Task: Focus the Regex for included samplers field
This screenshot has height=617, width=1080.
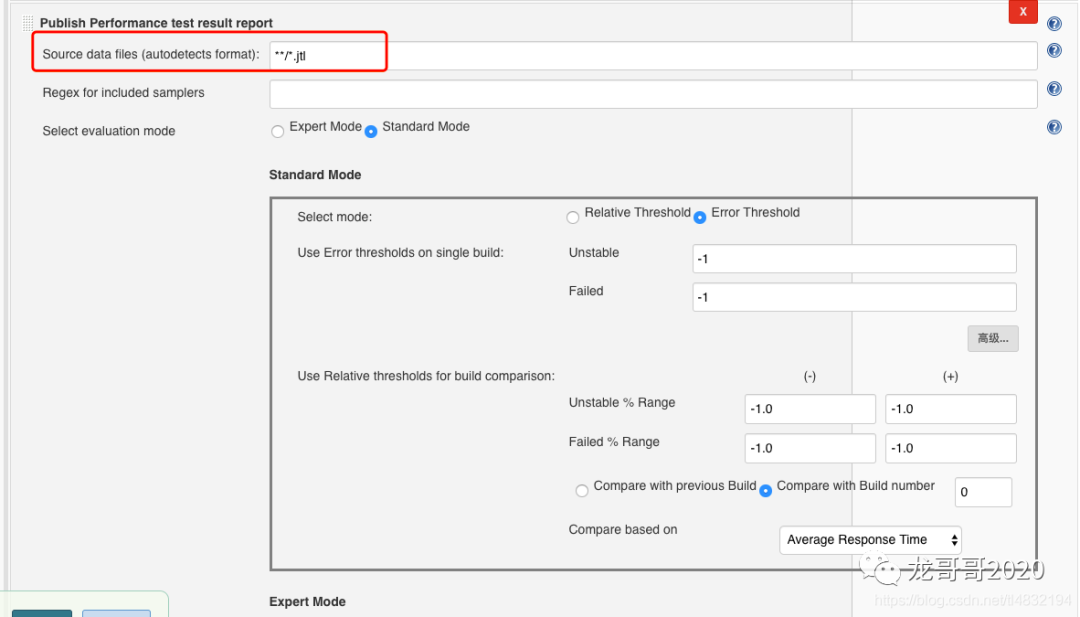Action: pyautogui.click(x=652, y=94)
